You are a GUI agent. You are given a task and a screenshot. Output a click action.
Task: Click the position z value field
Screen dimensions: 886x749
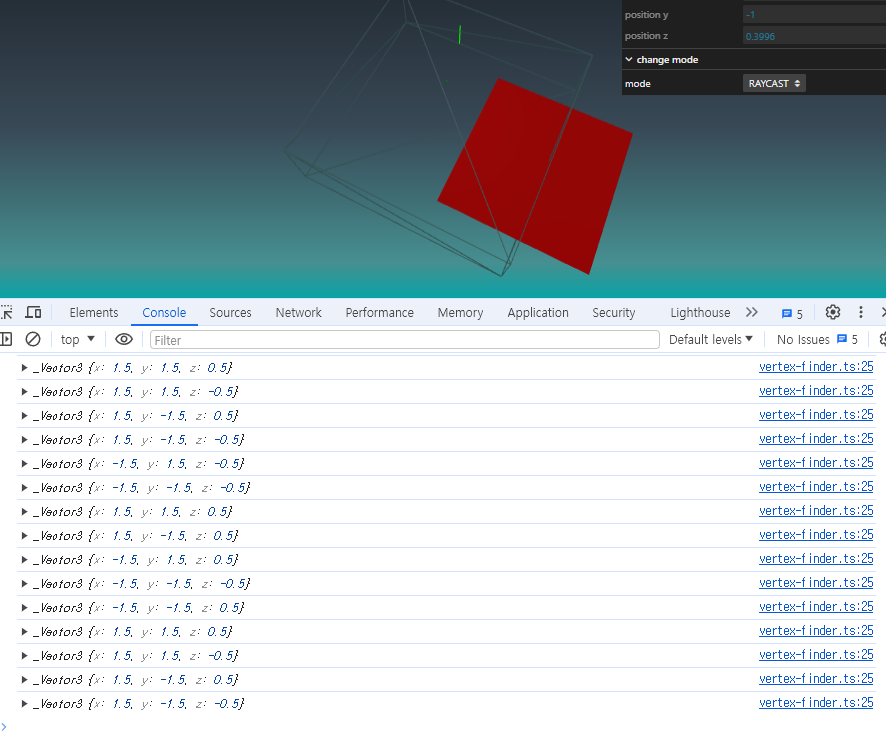(814, 36)
